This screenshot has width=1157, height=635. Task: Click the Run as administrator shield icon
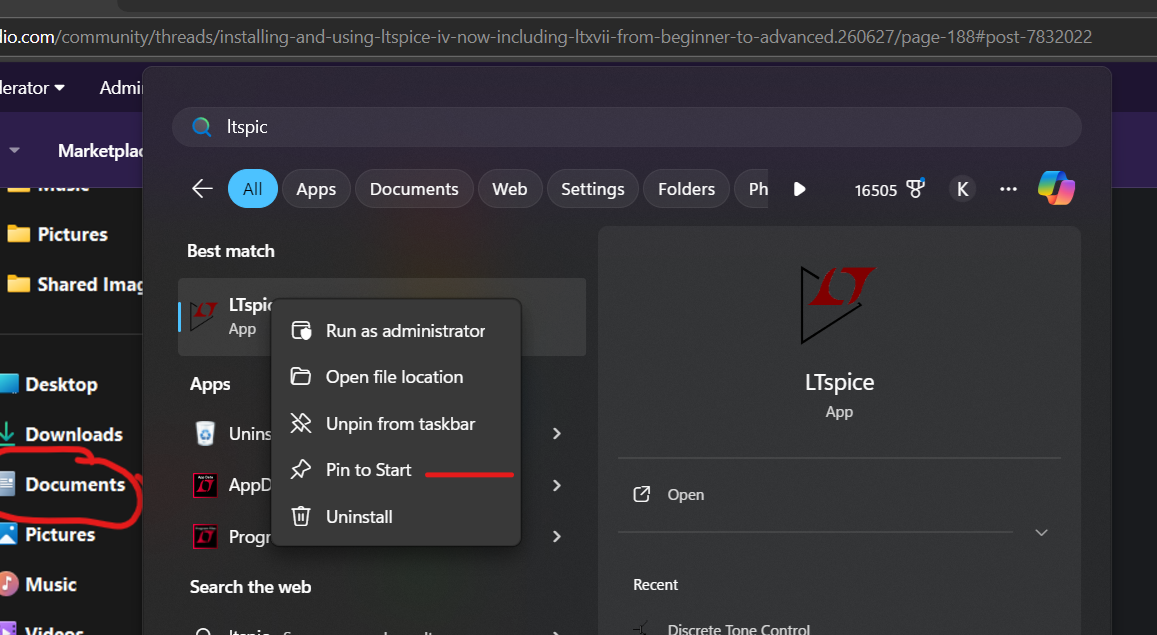point(301,330)
